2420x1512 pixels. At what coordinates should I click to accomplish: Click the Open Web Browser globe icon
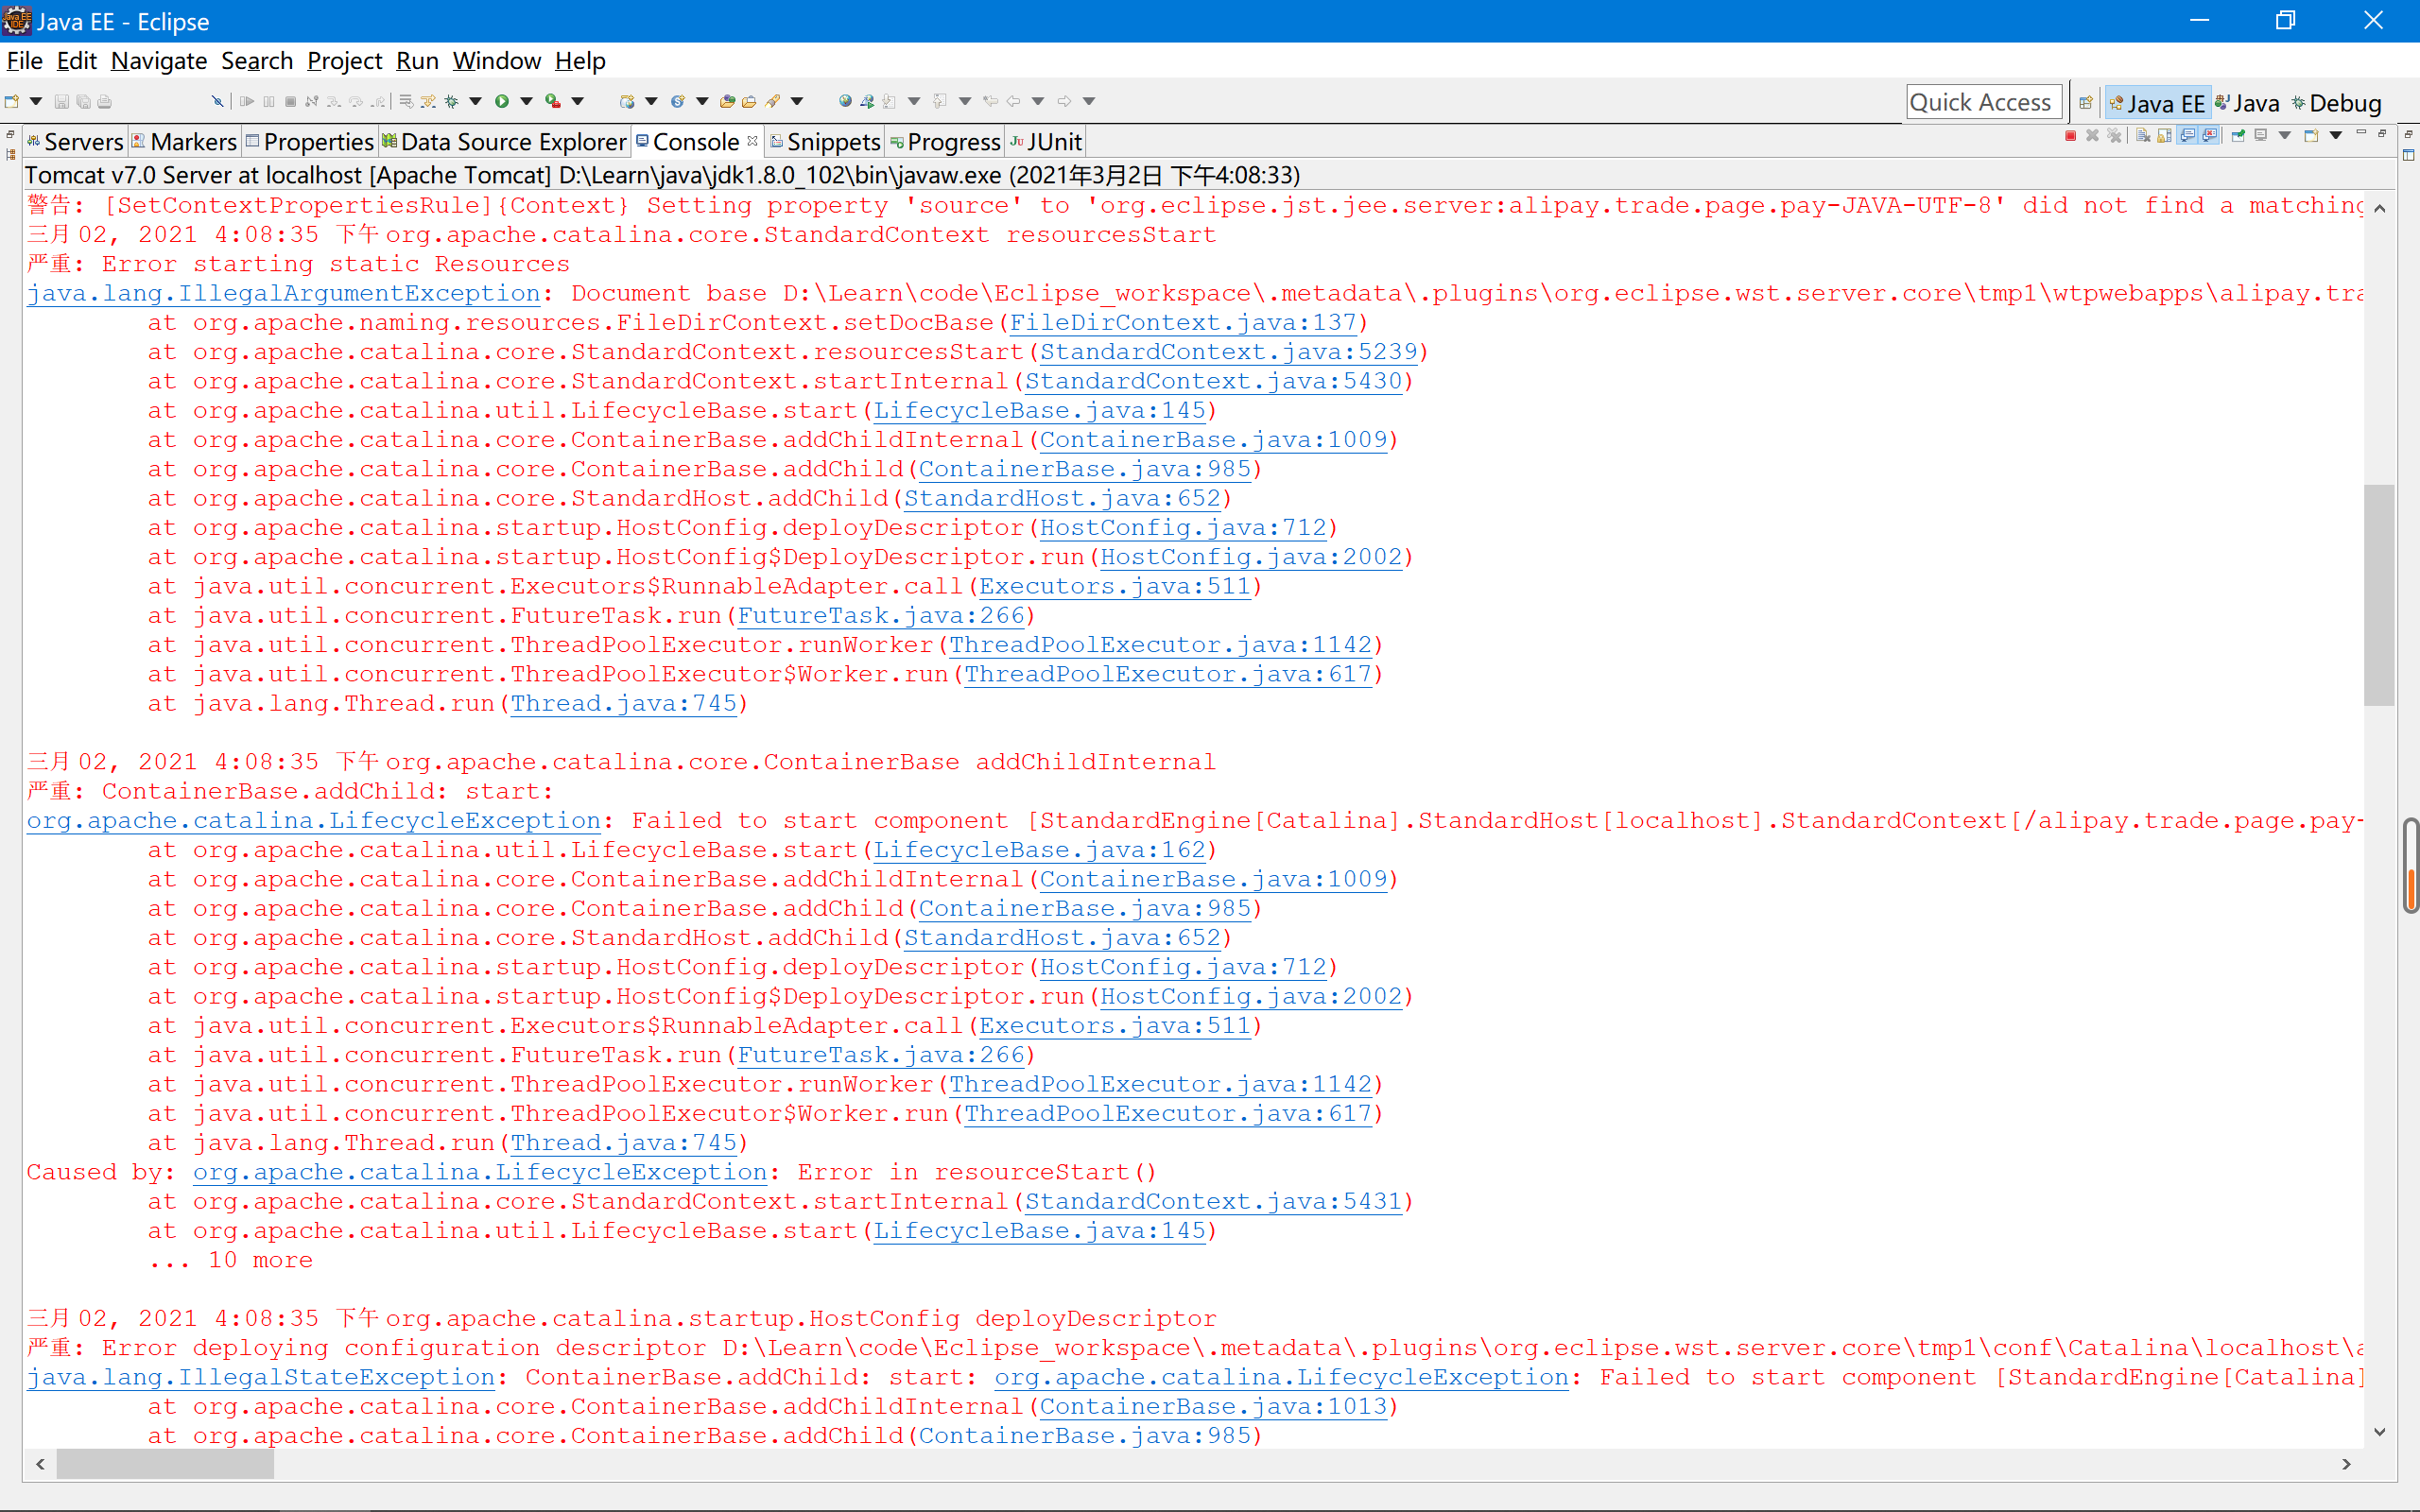(845, 102)
